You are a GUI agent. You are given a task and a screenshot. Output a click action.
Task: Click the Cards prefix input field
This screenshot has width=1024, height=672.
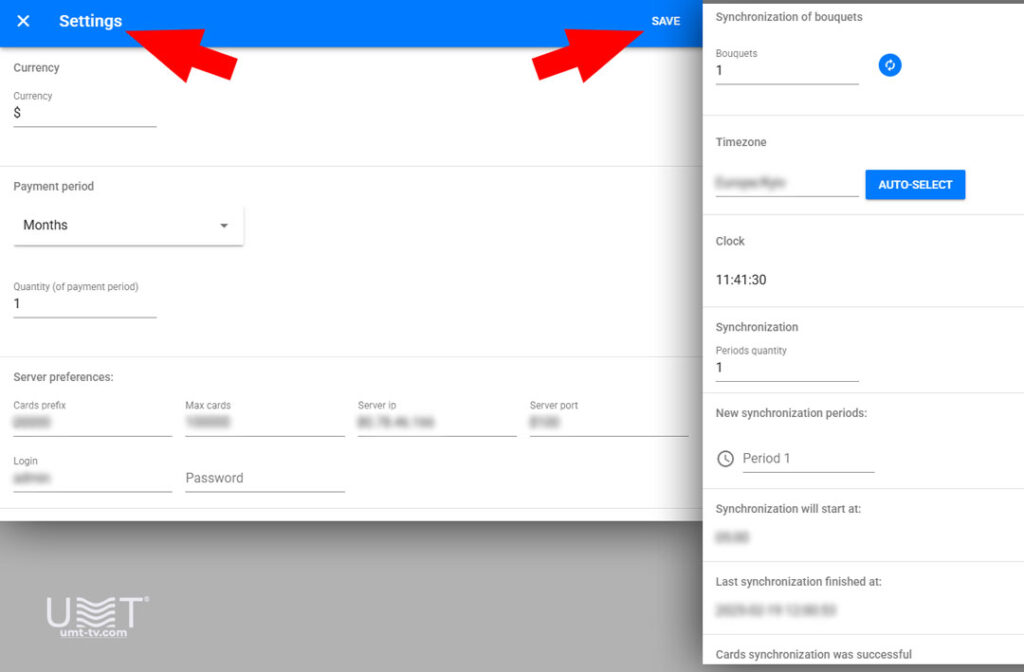[92, 425]
